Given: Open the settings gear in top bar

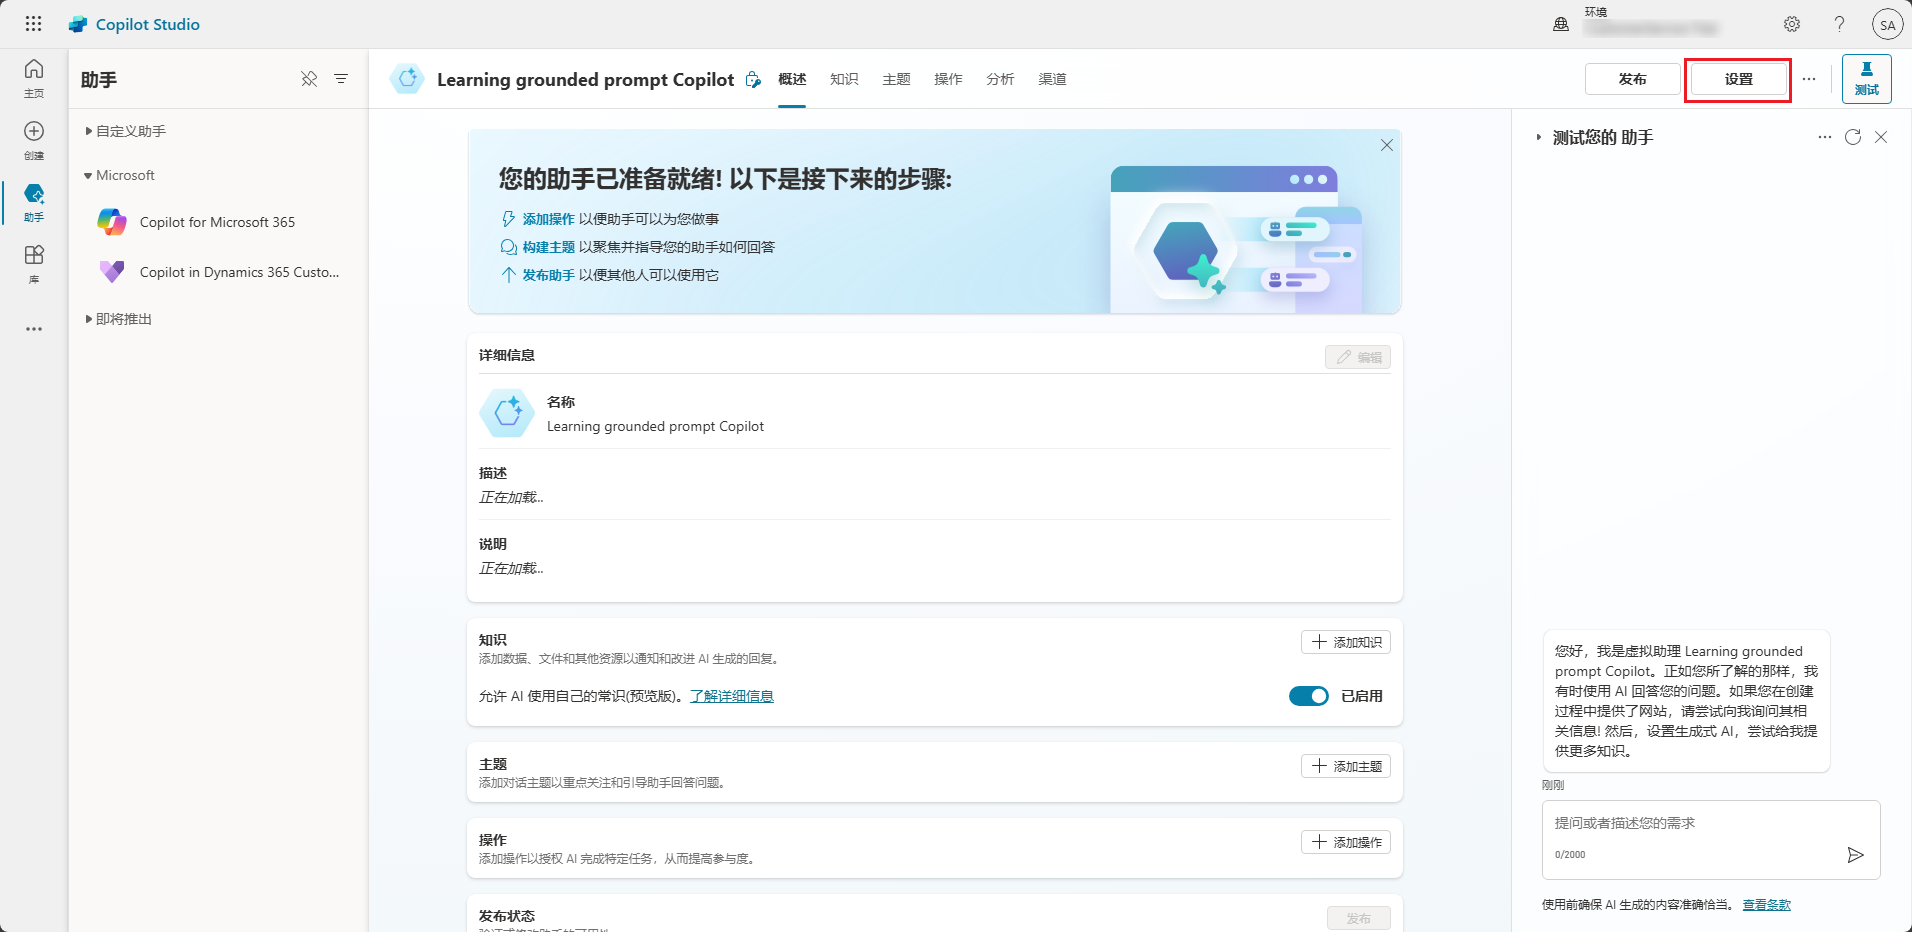Looking at the screenshot, I should [1792, 24].
